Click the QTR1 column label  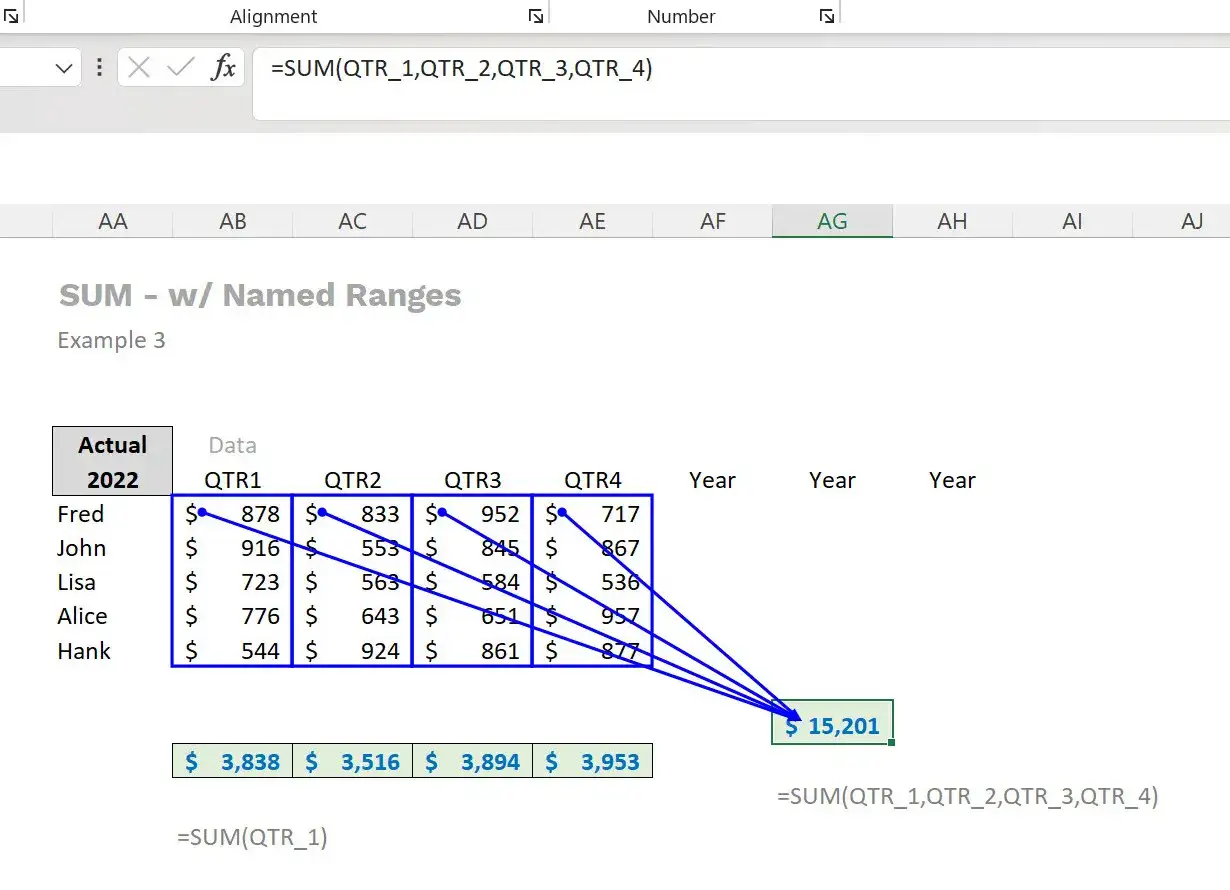coord(233,480)
